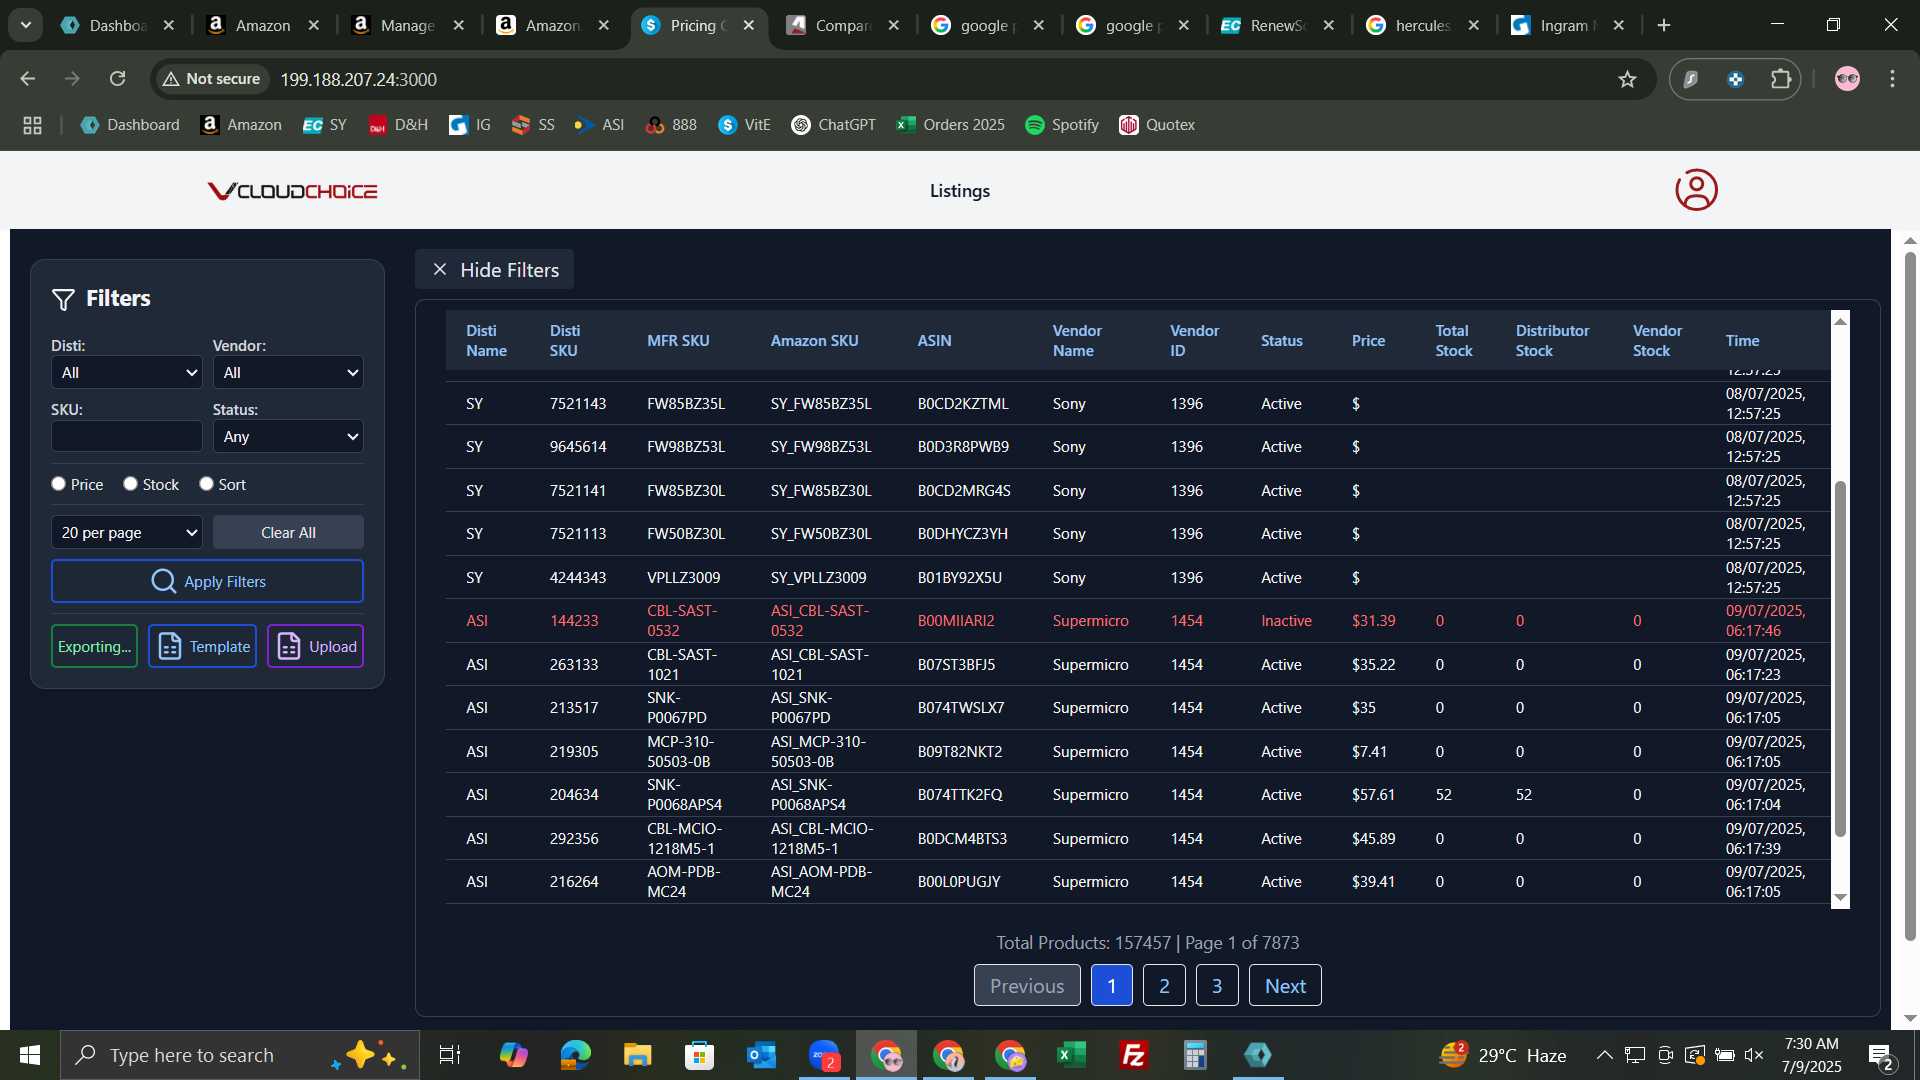Screen dimensions: 1920x1080
Task: Open File Explorer from the taskbar
Action: tap(637, 1055)
